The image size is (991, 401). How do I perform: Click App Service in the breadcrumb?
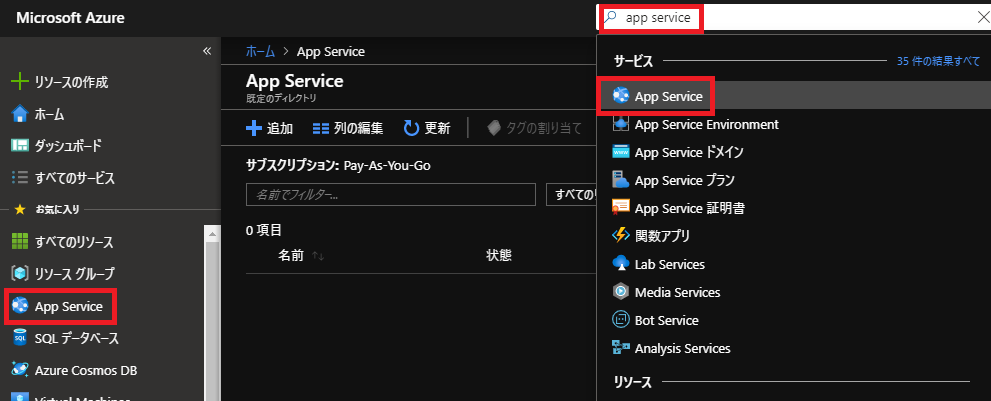click(x=331, y=52)
